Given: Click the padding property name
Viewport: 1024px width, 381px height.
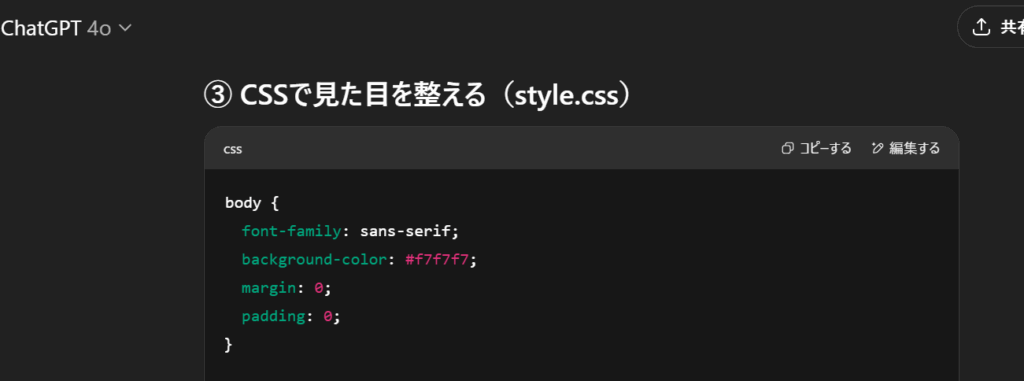Looking at the screenshot, I should click(x=274, y=317).
